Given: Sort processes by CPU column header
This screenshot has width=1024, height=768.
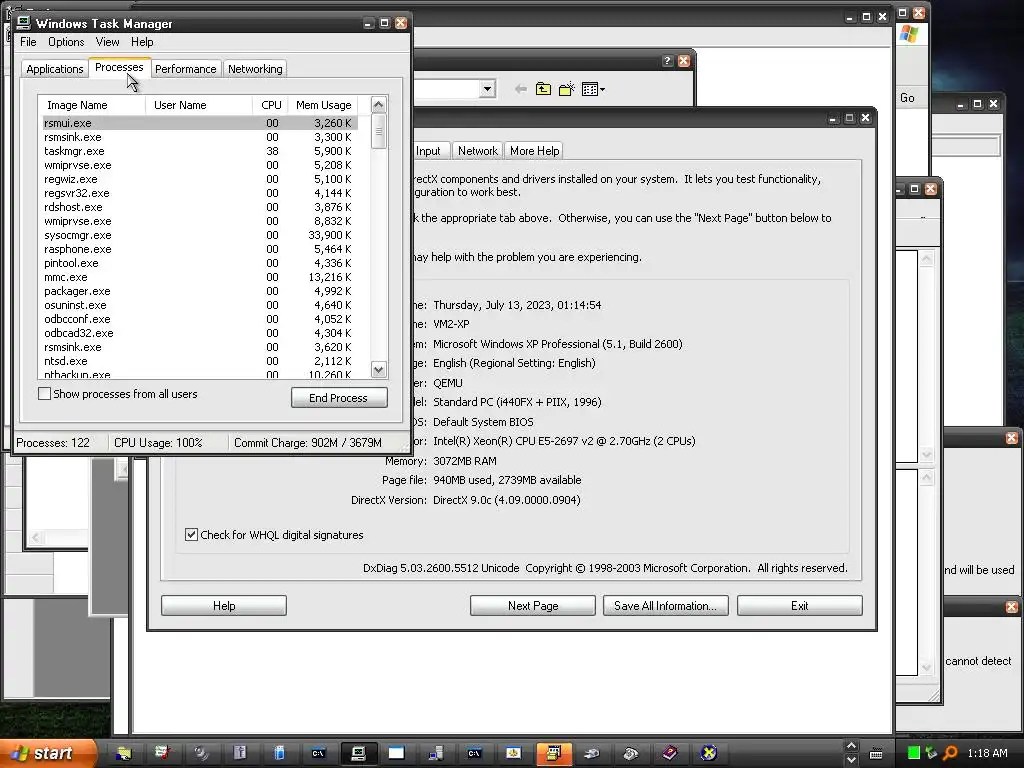Looking at the screenshot, I should point(270,105).
